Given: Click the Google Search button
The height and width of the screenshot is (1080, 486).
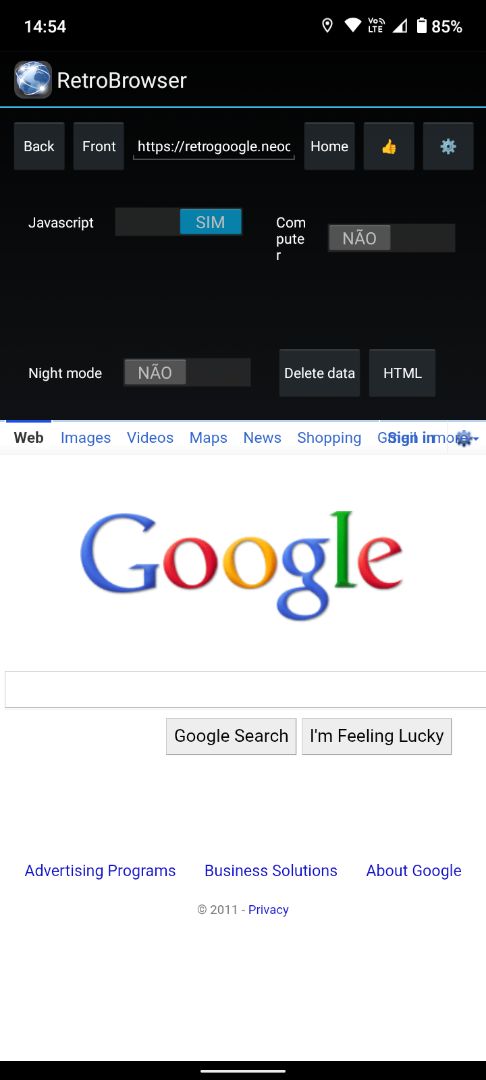Looking at the screenshot, I should (x=231, y=736).
